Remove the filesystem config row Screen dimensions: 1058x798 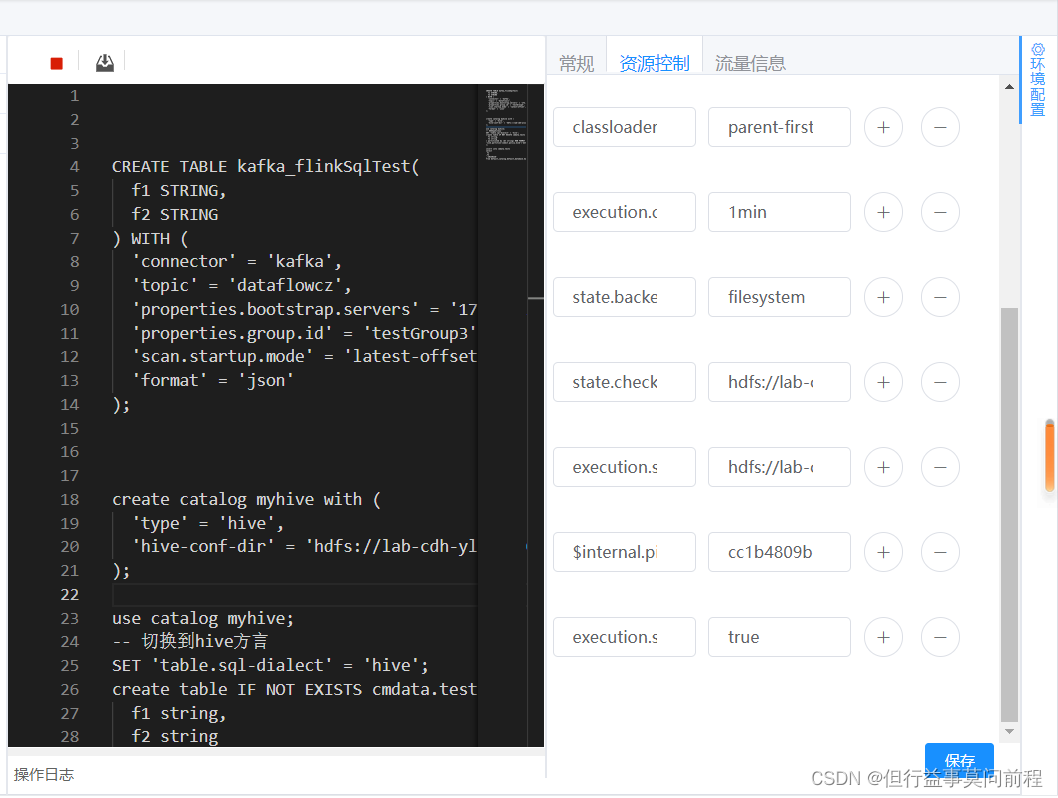[940, 297]
